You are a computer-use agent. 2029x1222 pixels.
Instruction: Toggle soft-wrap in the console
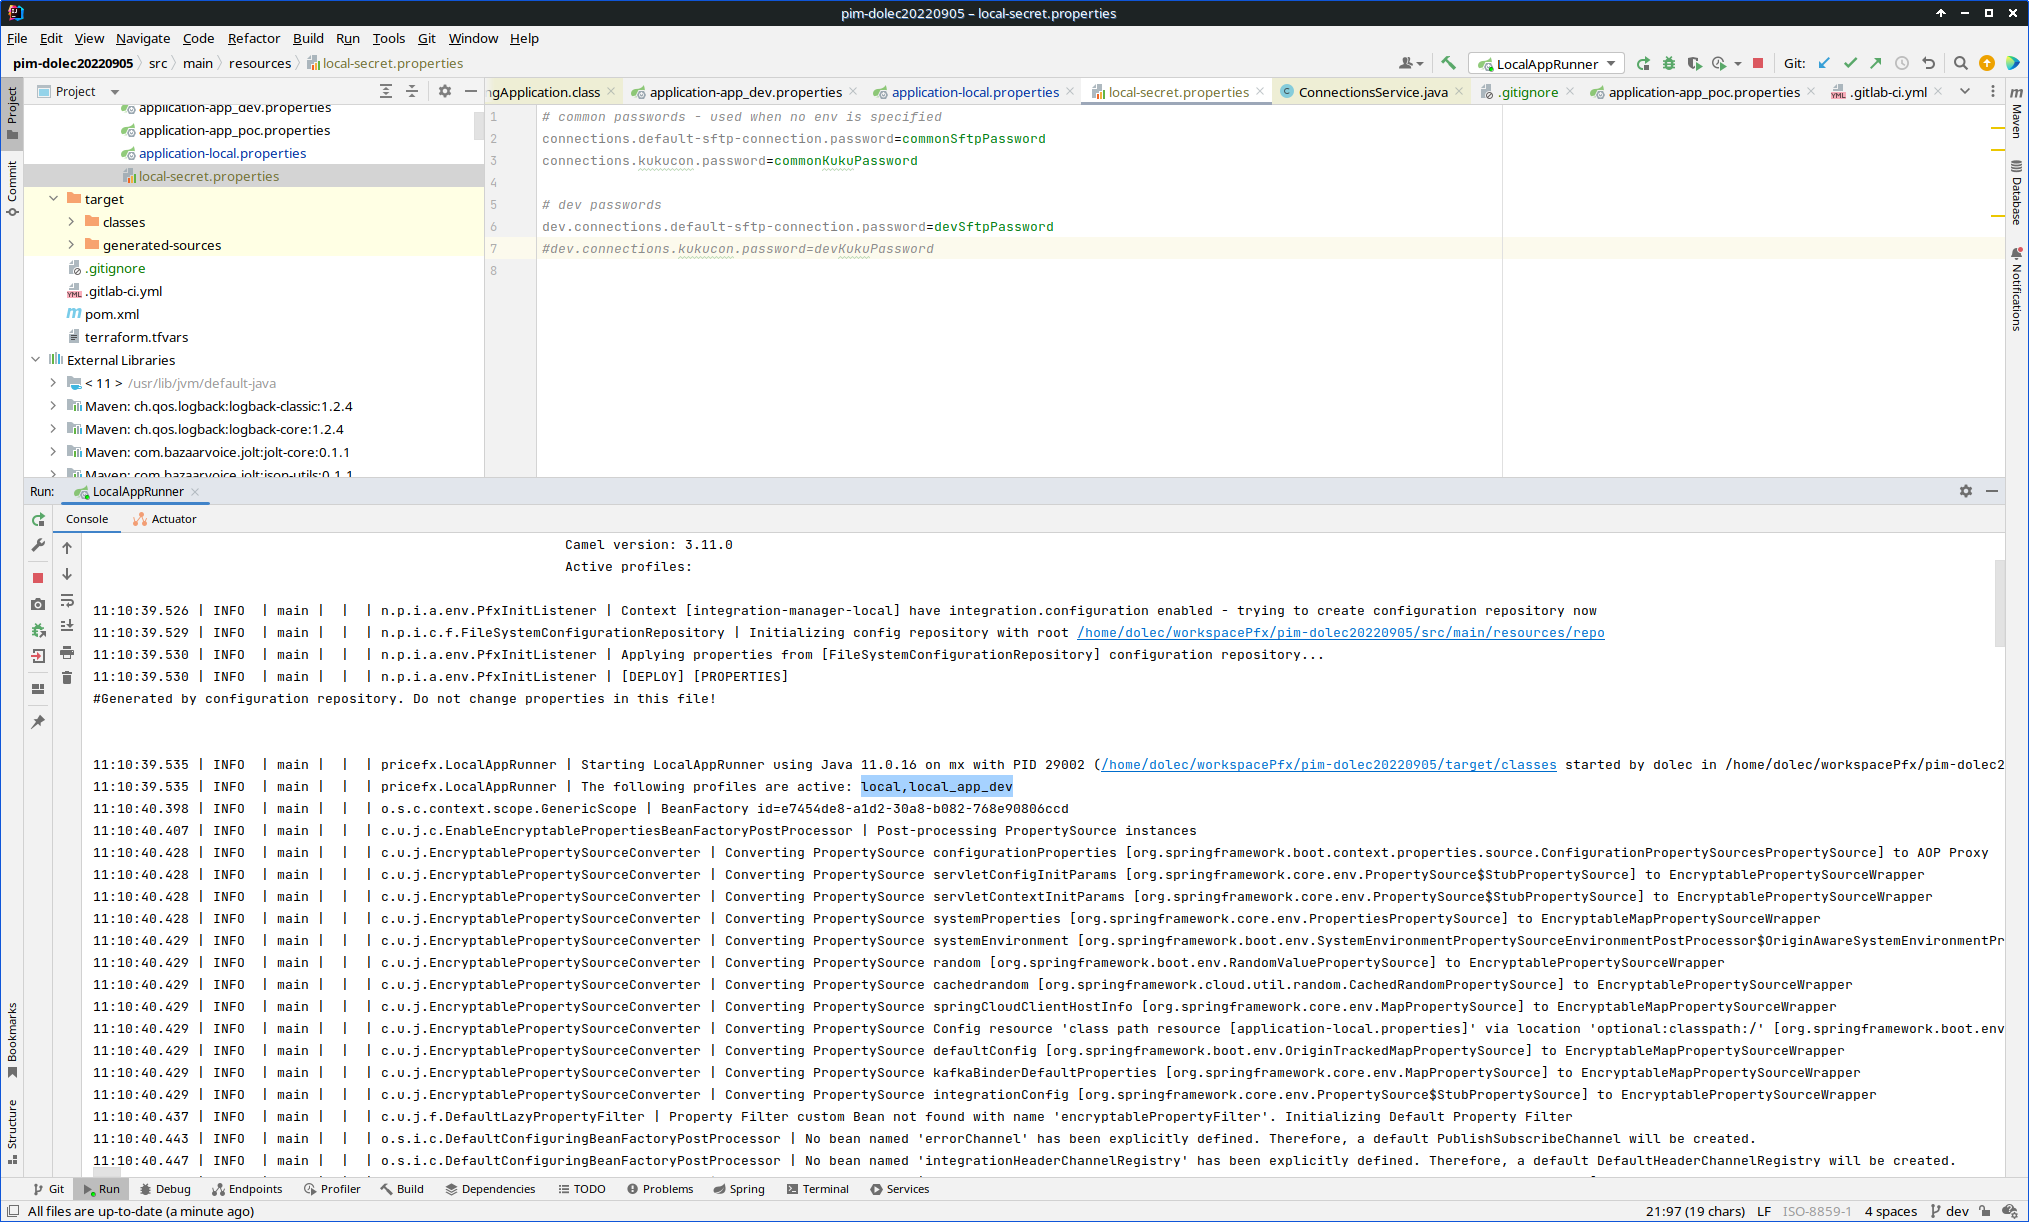coord(67,600)
